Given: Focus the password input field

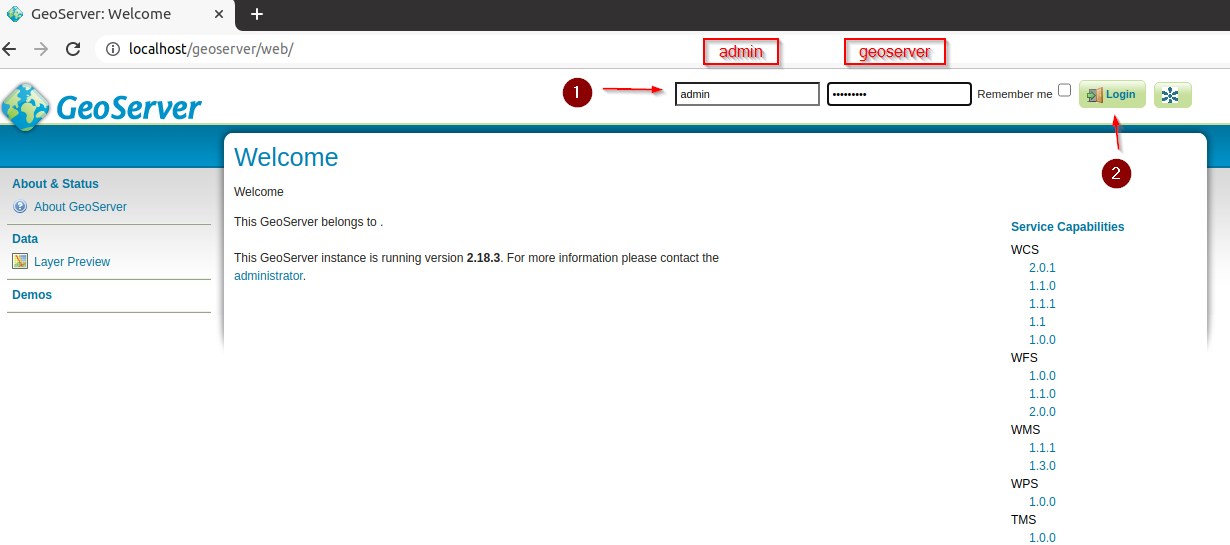Looking at the screenshot, I should click(899, 94).
